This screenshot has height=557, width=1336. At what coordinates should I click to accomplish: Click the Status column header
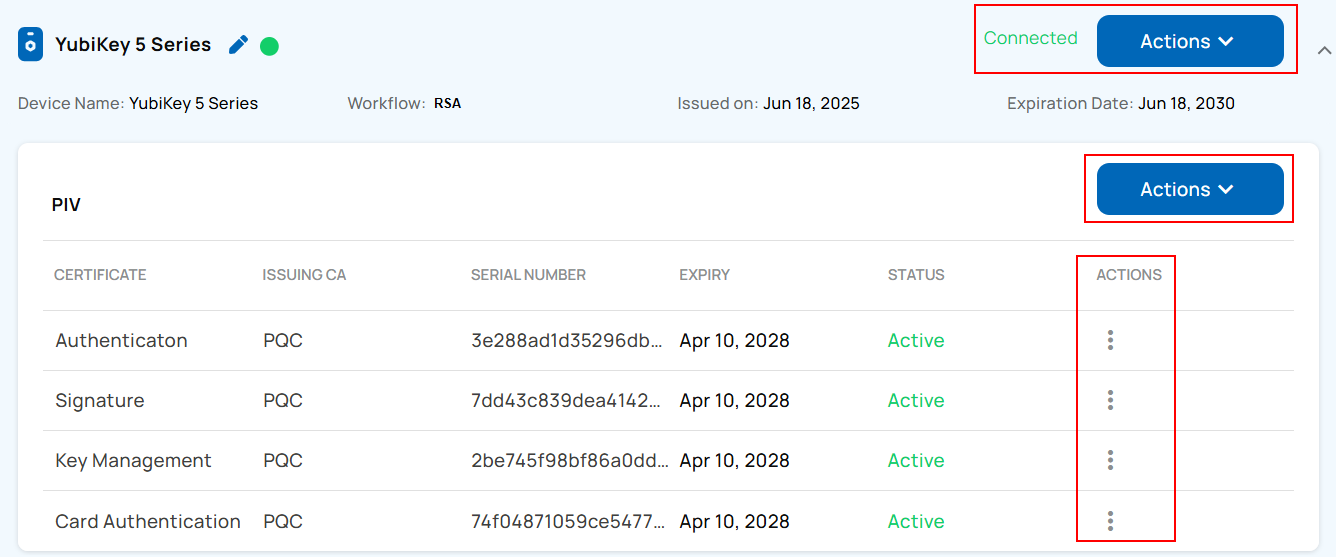[916, 275]
